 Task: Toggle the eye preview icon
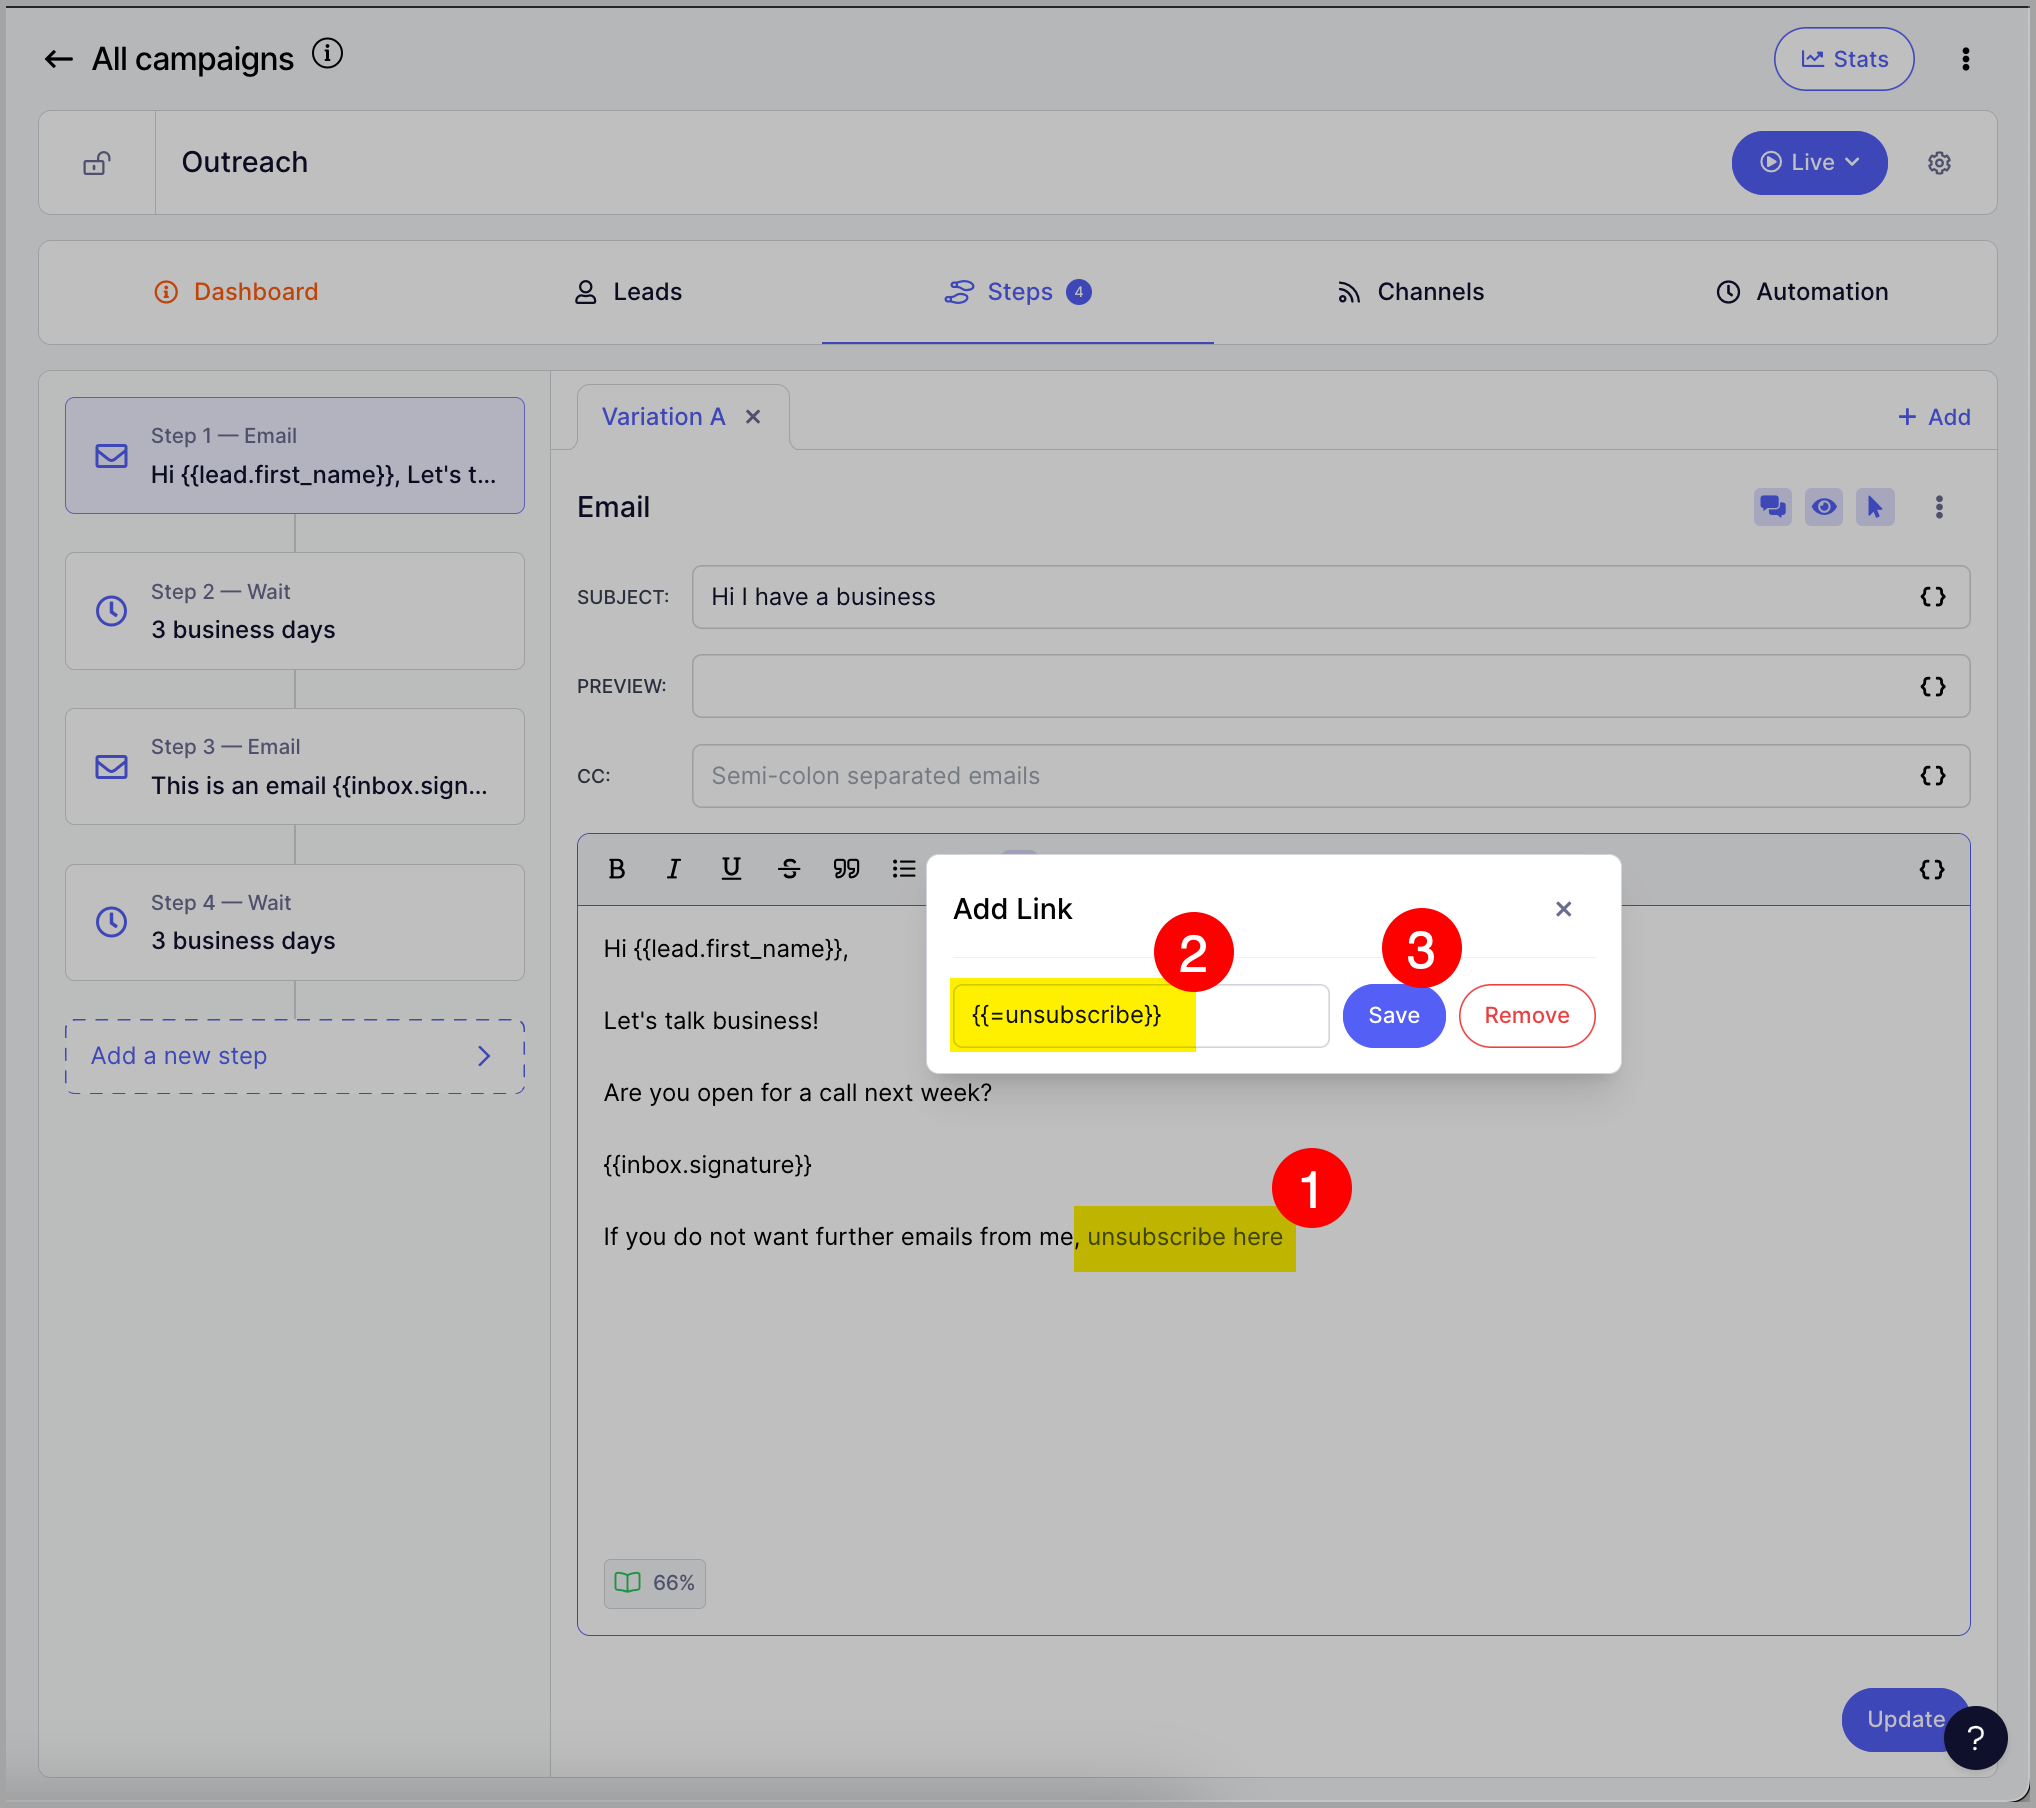(x=1824, y=507)
